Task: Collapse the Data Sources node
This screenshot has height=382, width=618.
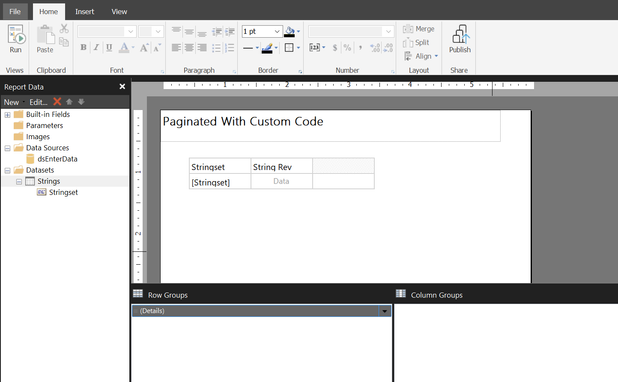Action: pos(7,148)
